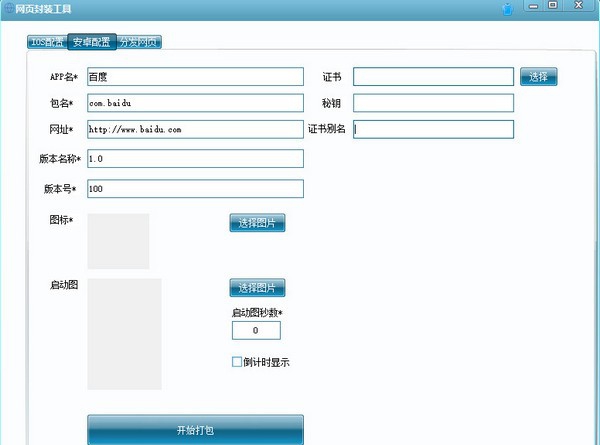Maximize the 网页封装工具 window
Viewport: 600px width, 445px height.
553,5
